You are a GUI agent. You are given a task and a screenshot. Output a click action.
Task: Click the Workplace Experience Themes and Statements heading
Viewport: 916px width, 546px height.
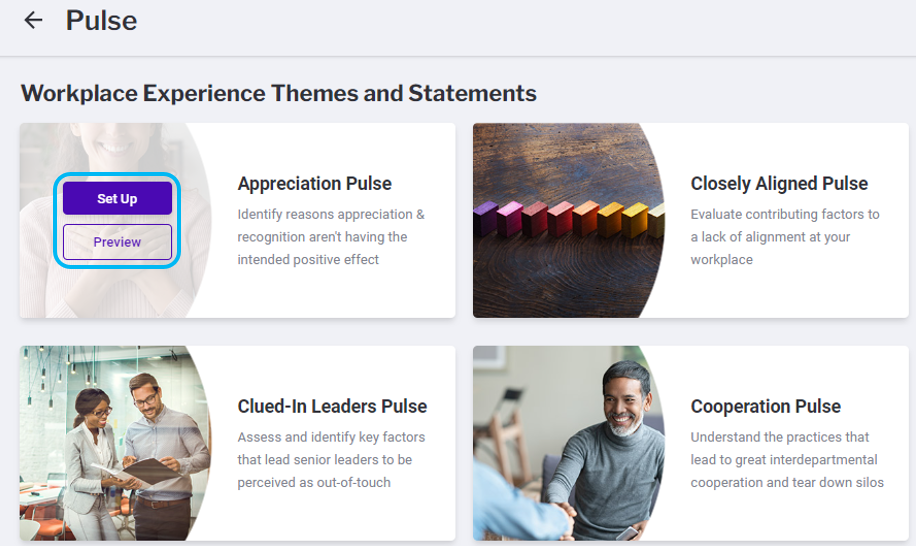click(278, 94)
